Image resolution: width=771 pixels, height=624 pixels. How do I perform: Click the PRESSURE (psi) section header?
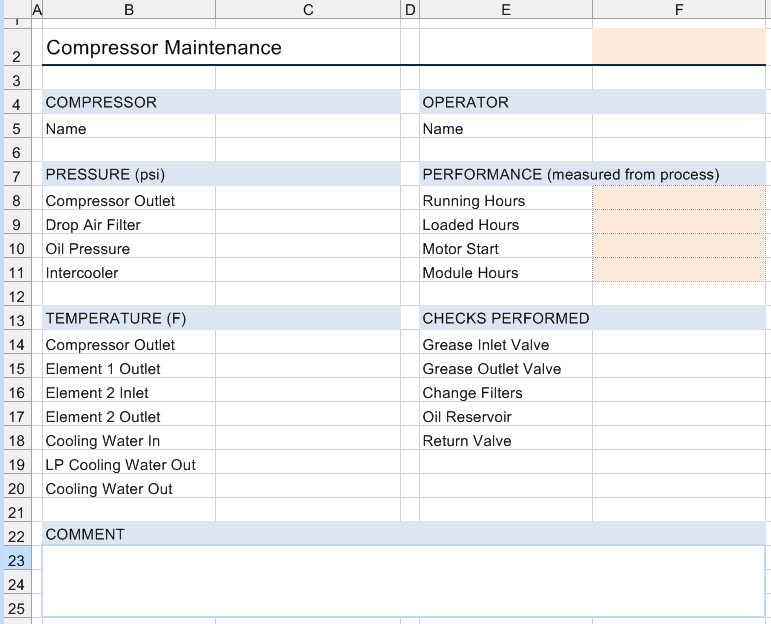[221, 174]
